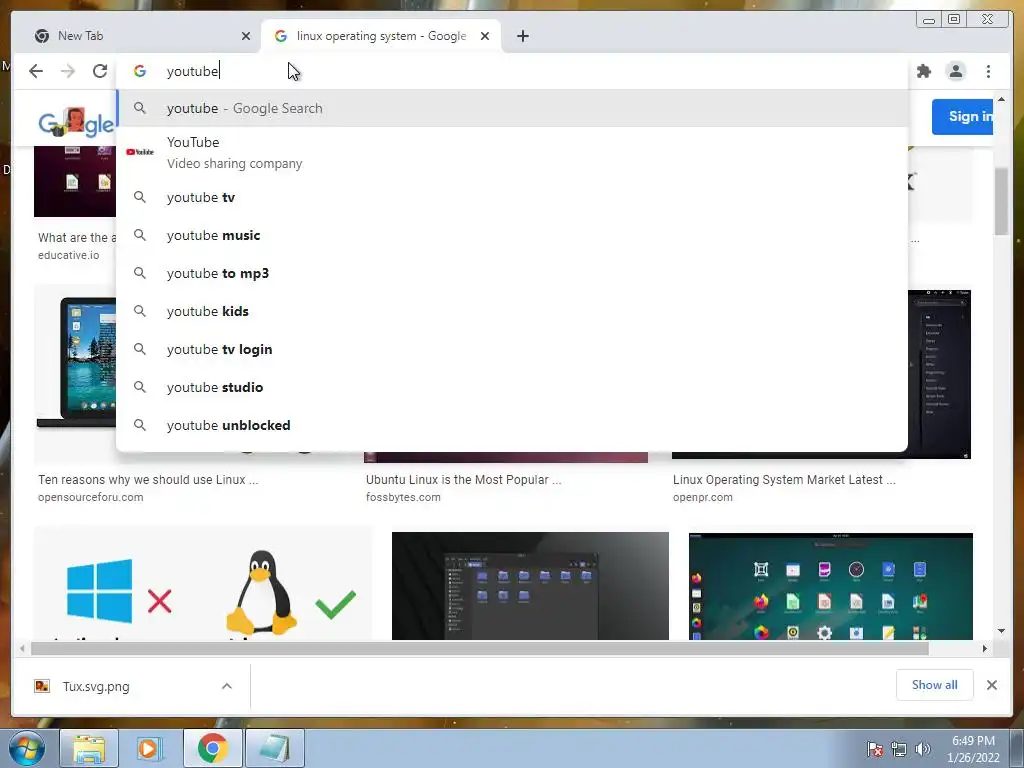Screen dimensions: 1024x768
Task: Go back with the browser back arrow
Action: [x=36, y=71]
